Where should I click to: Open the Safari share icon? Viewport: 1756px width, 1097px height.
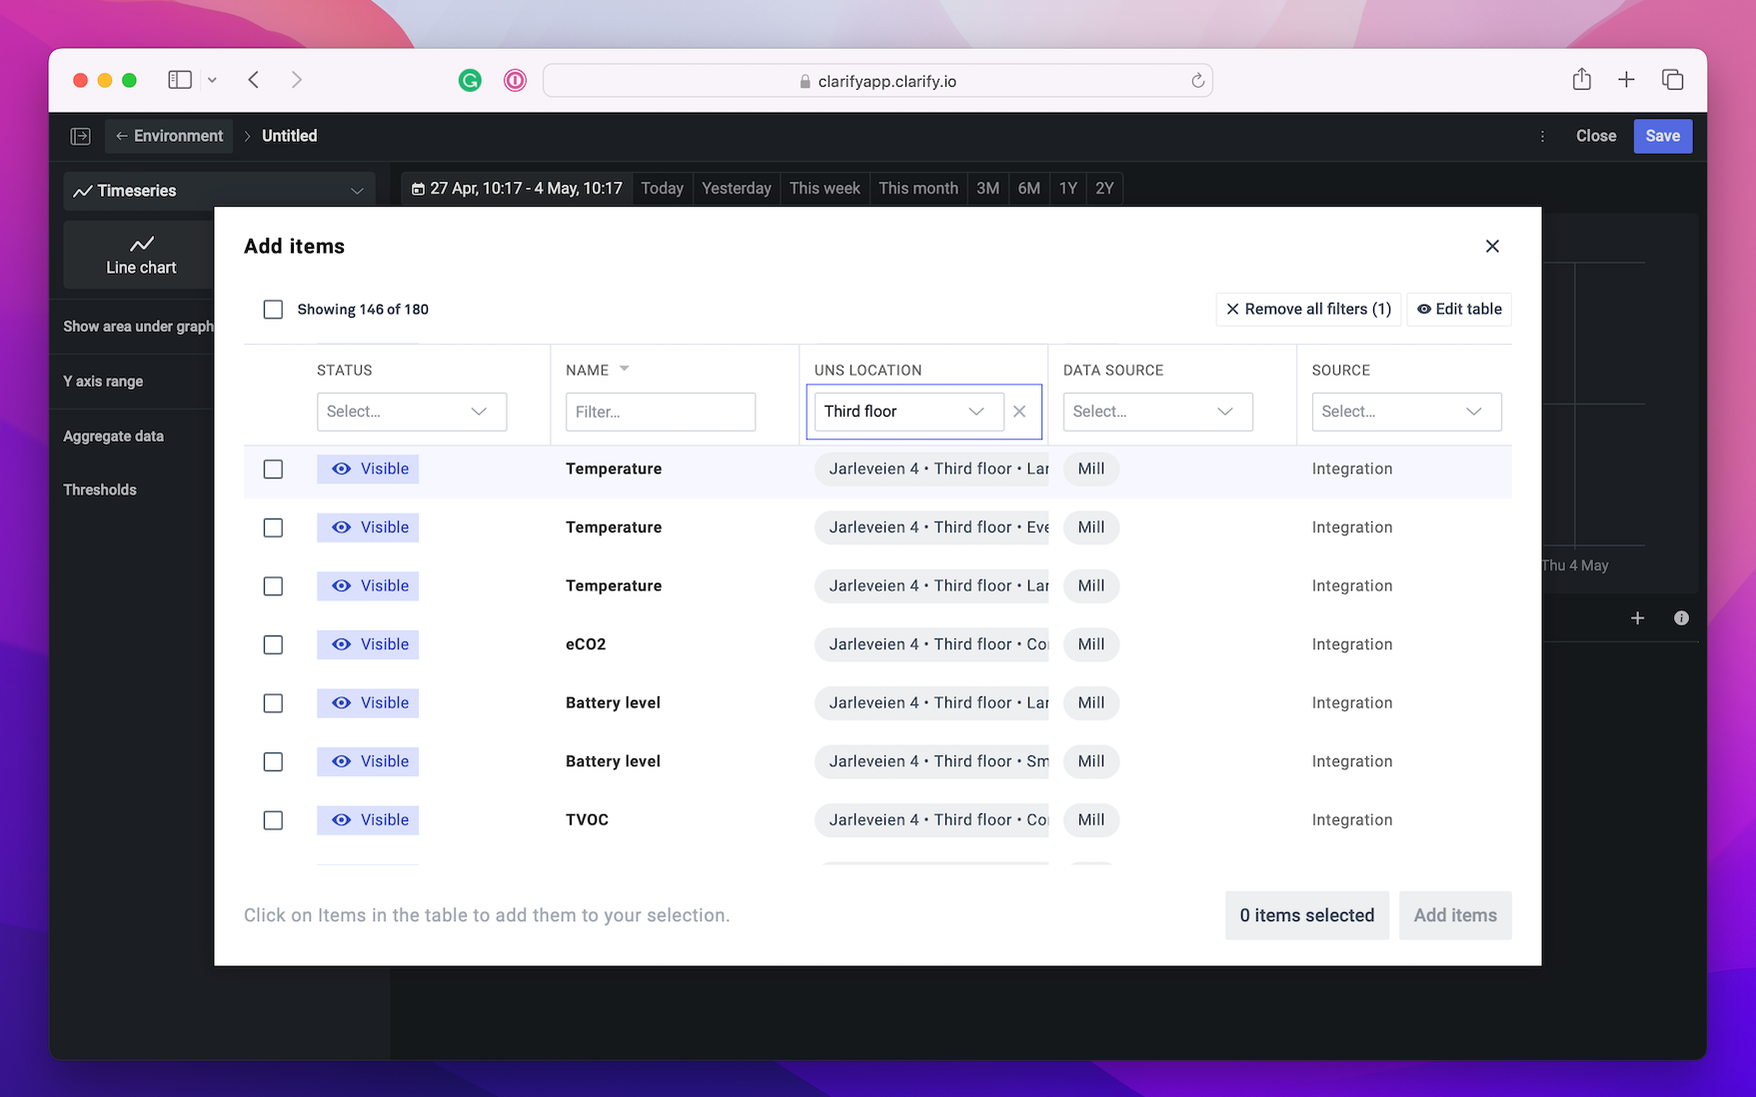tap(1581, 79)
